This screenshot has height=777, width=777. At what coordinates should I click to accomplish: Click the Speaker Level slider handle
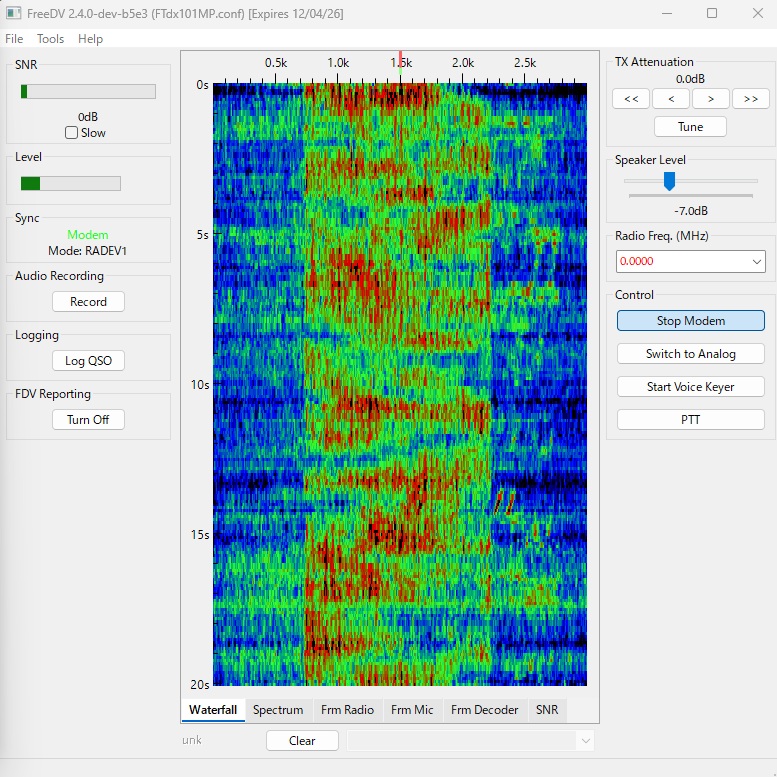(x=669, y=181)
